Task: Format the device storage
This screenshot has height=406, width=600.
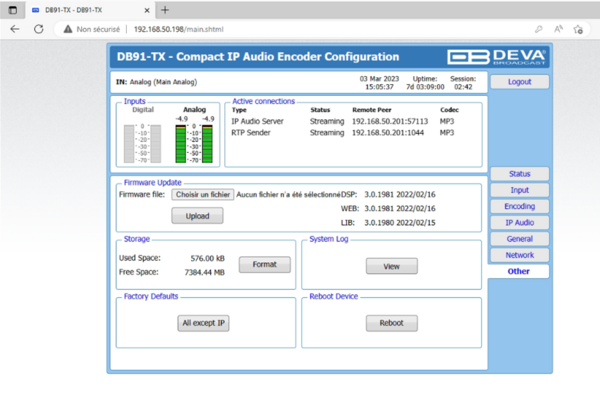Action: pyautogui.click(x=264, y=264)
